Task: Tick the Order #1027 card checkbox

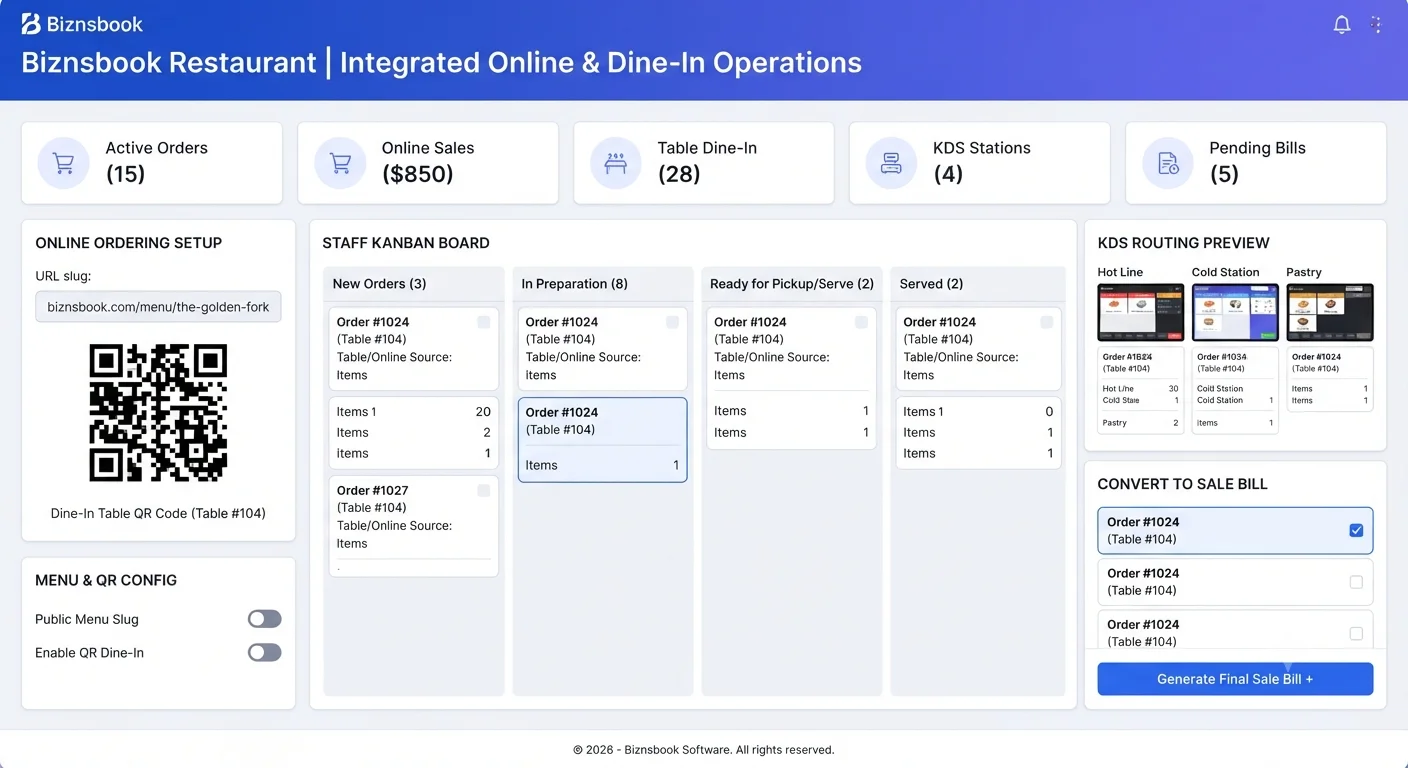Action: click(484, 490)
